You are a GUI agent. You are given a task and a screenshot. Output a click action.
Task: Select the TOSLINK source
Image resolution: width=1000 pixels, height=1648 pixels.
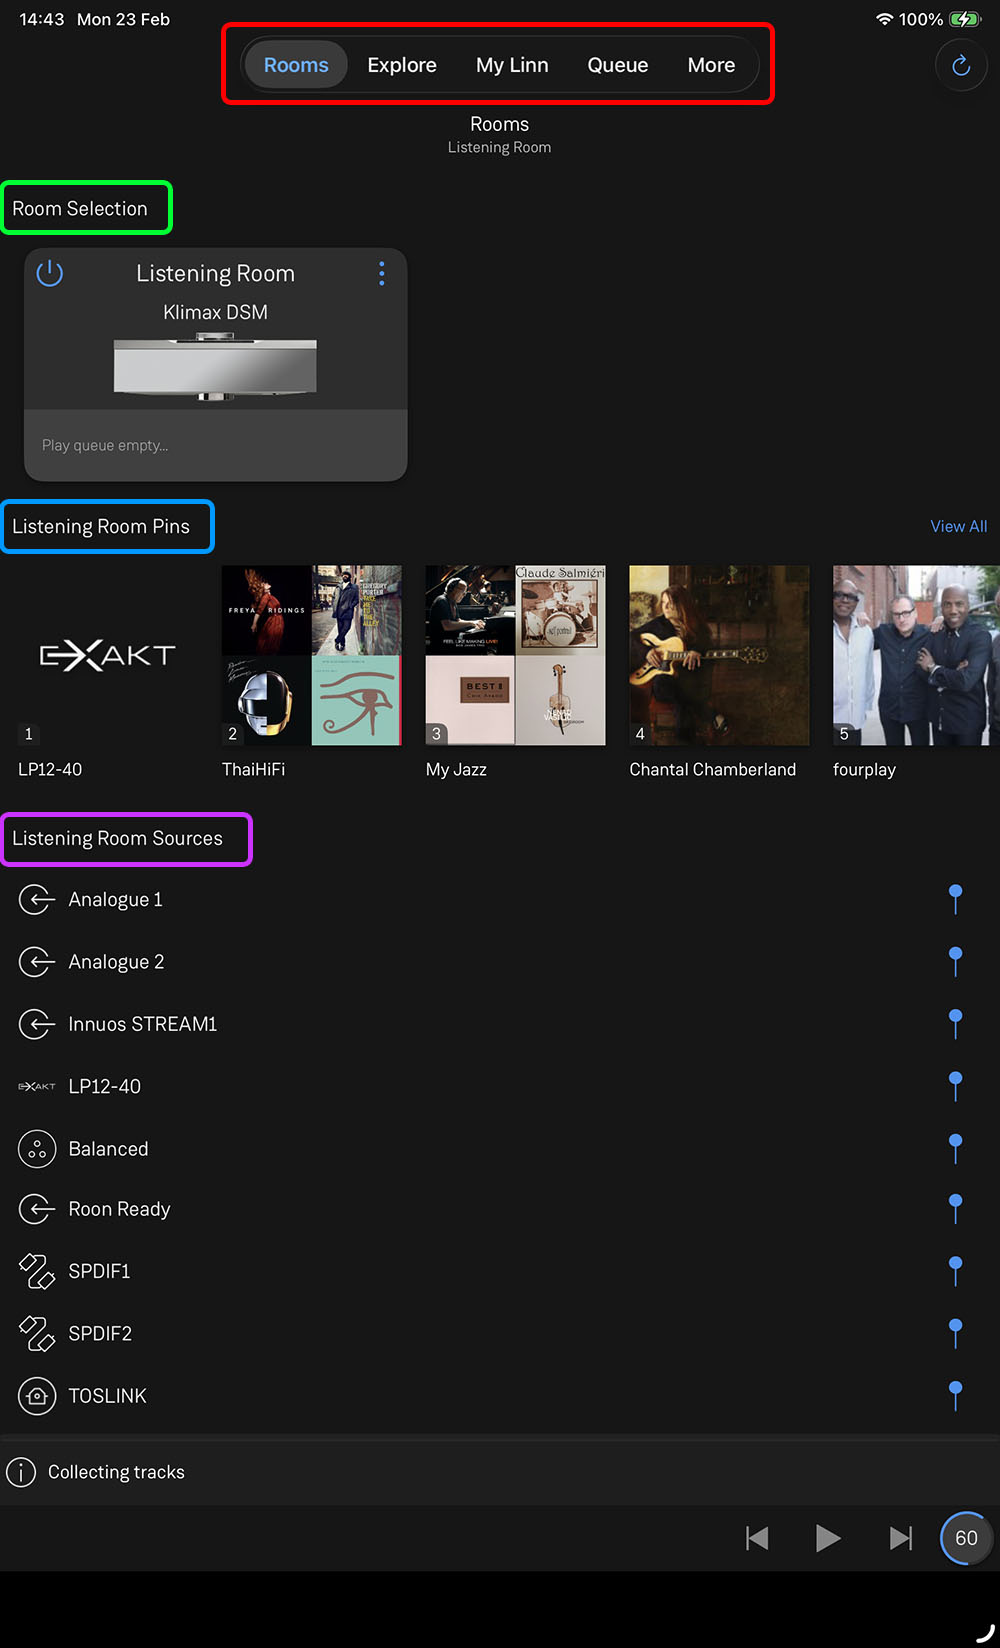[107, 1396]
